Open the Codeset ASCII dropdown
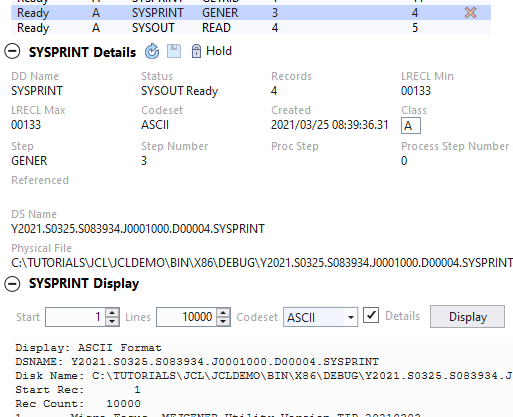This screenshot has width=513, height=417. tap(350, 317)
